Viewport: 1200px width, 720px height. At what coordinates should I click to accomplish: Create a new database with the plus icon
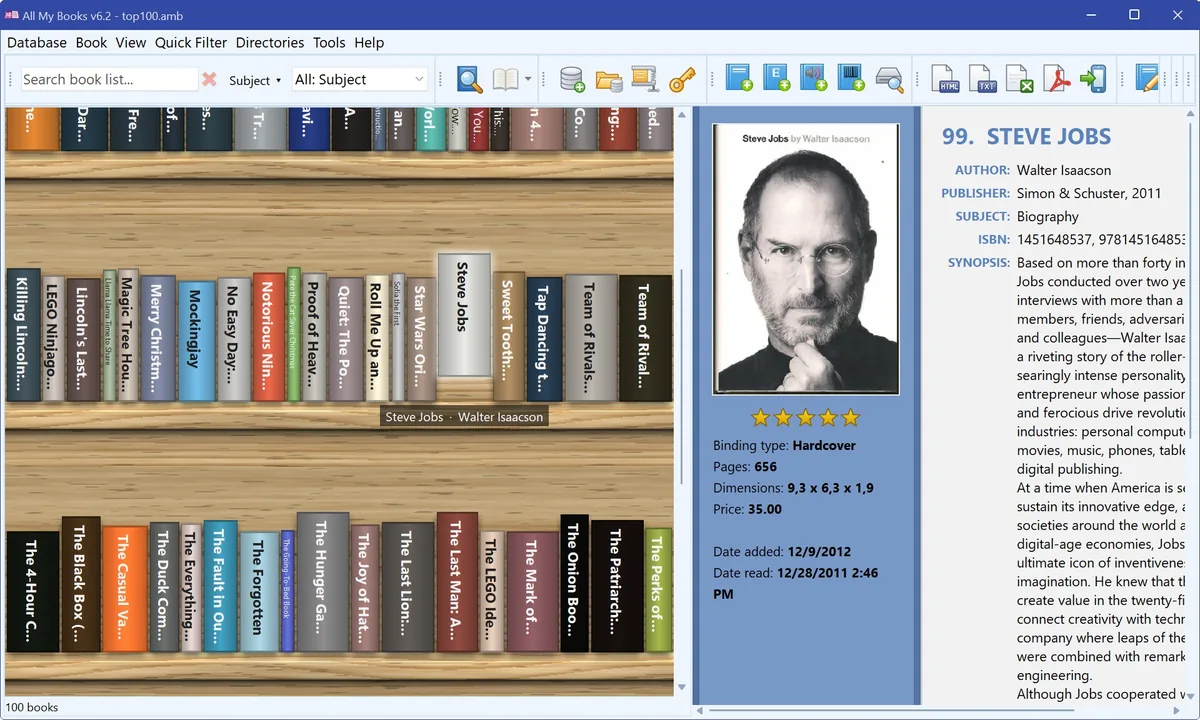coord(572,80)
